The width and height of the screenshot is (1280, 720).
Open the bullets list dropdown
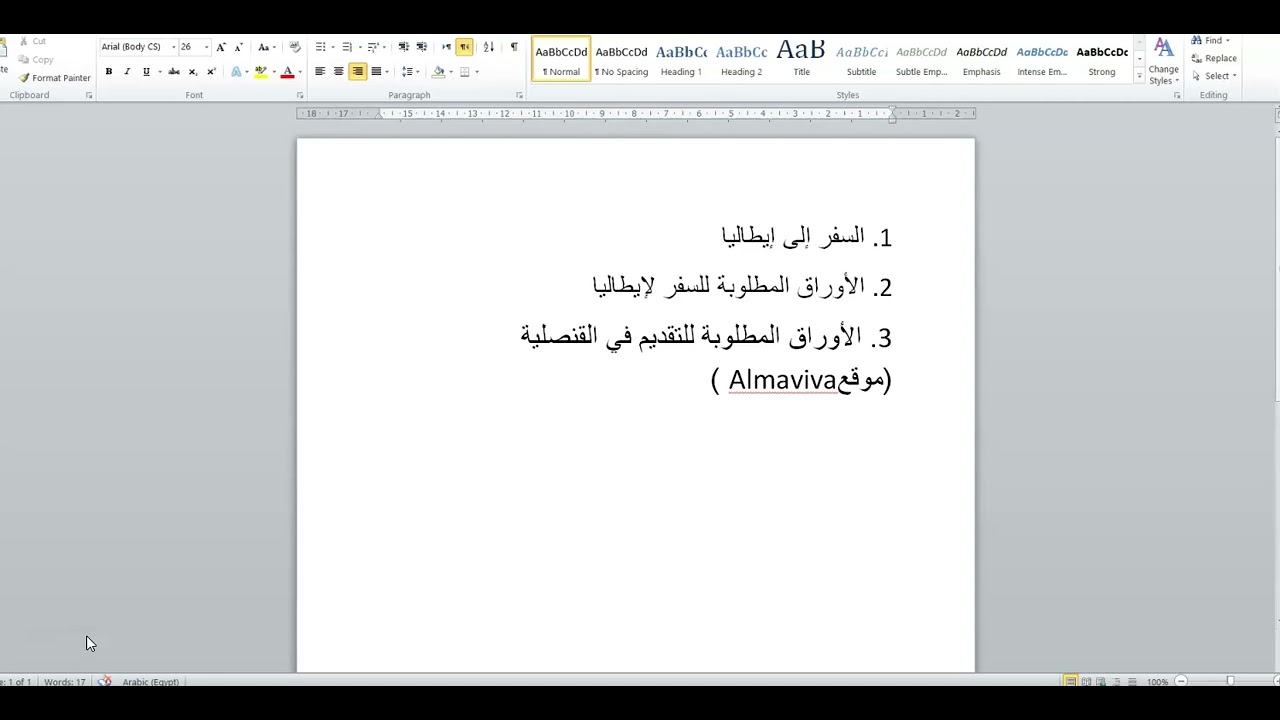pos(332,47)
